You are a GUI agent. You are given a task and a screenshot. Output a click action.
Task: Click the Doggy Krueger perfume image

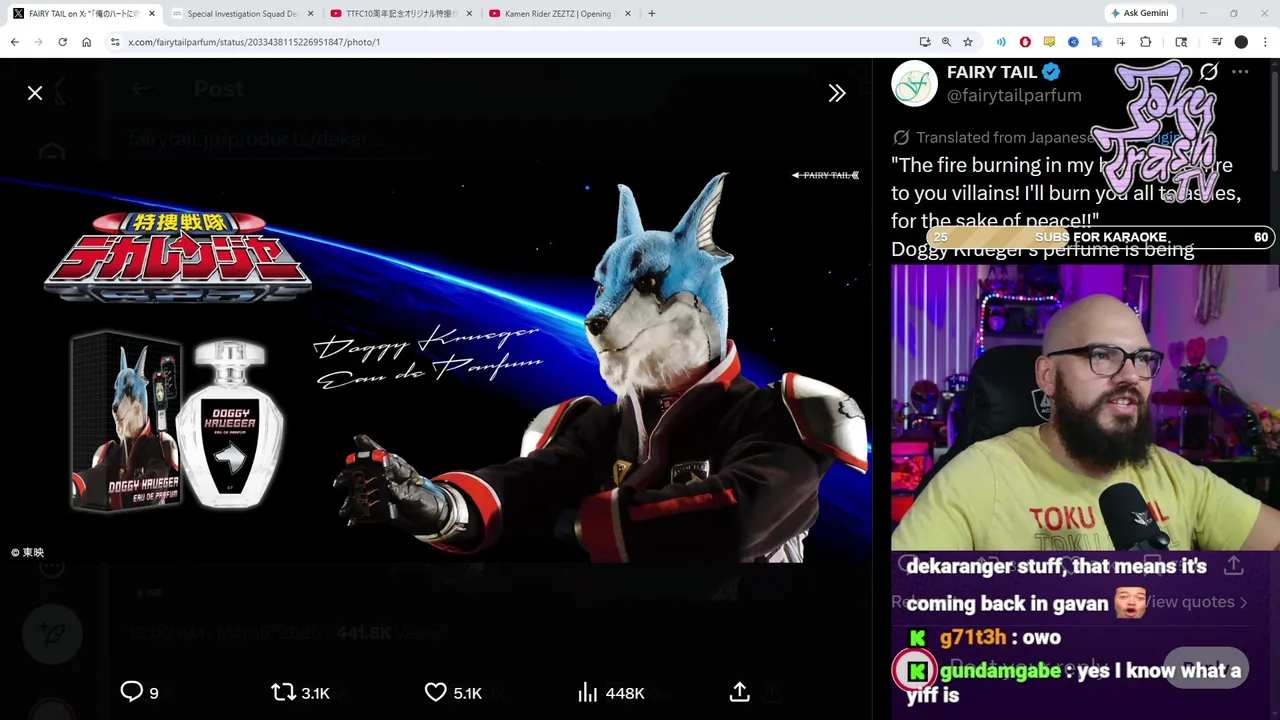(x=436, y=360)
